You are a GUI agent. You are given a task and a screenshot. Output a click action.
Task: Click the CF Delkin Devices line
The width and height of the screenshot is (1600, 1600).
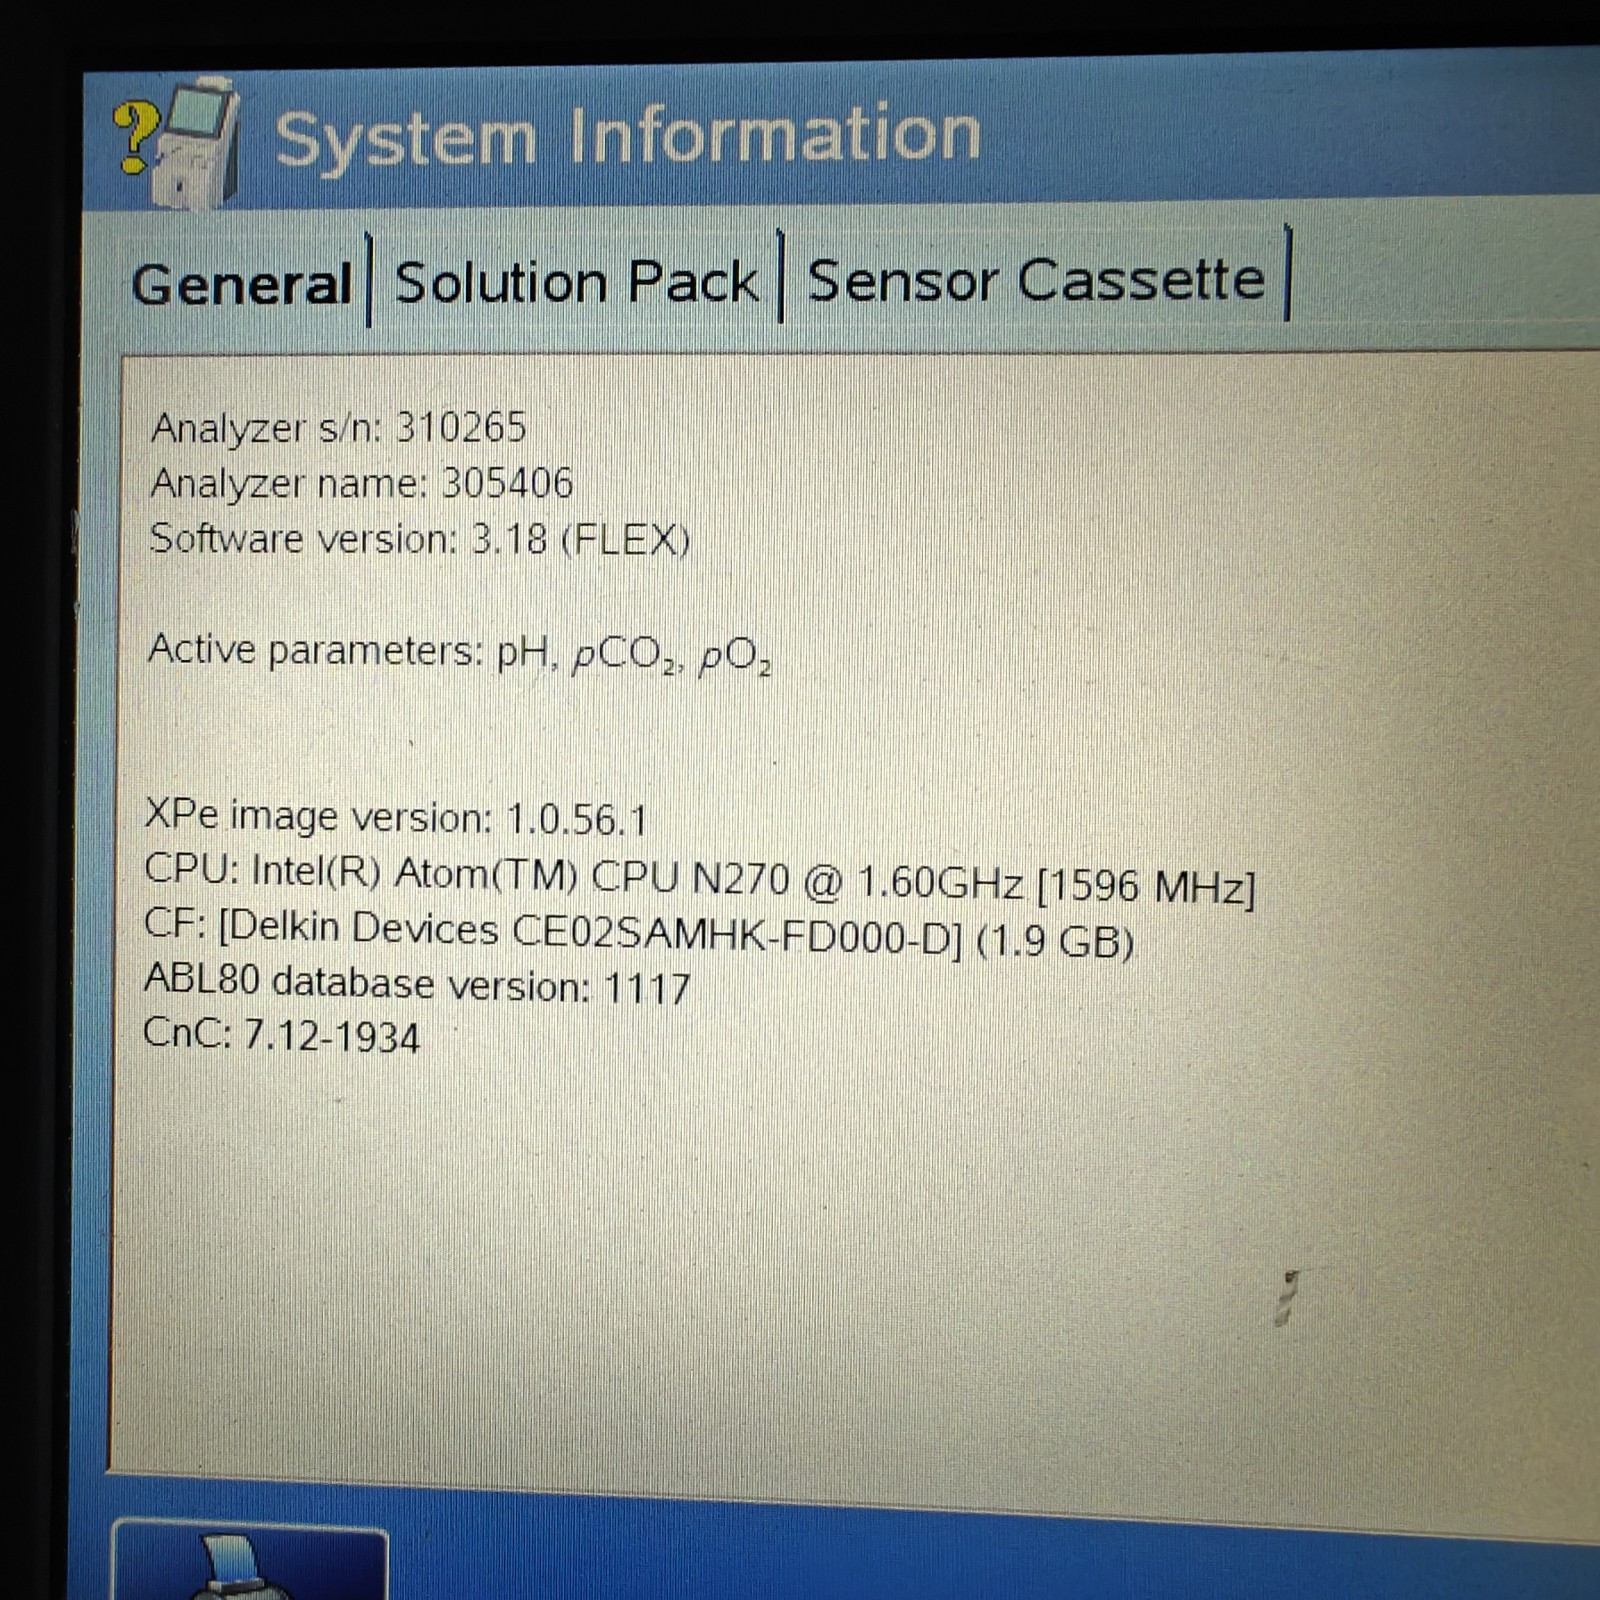click(x=639, y=933)
